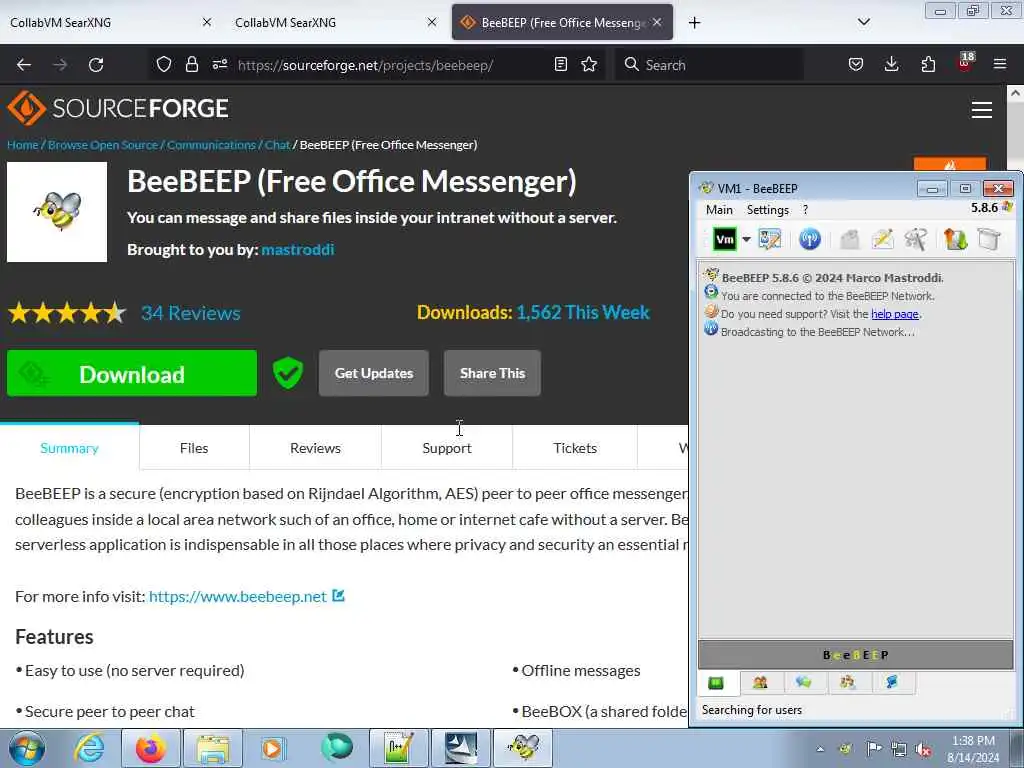Click the Chat breadcrumb link

click(x=277, y=145)
